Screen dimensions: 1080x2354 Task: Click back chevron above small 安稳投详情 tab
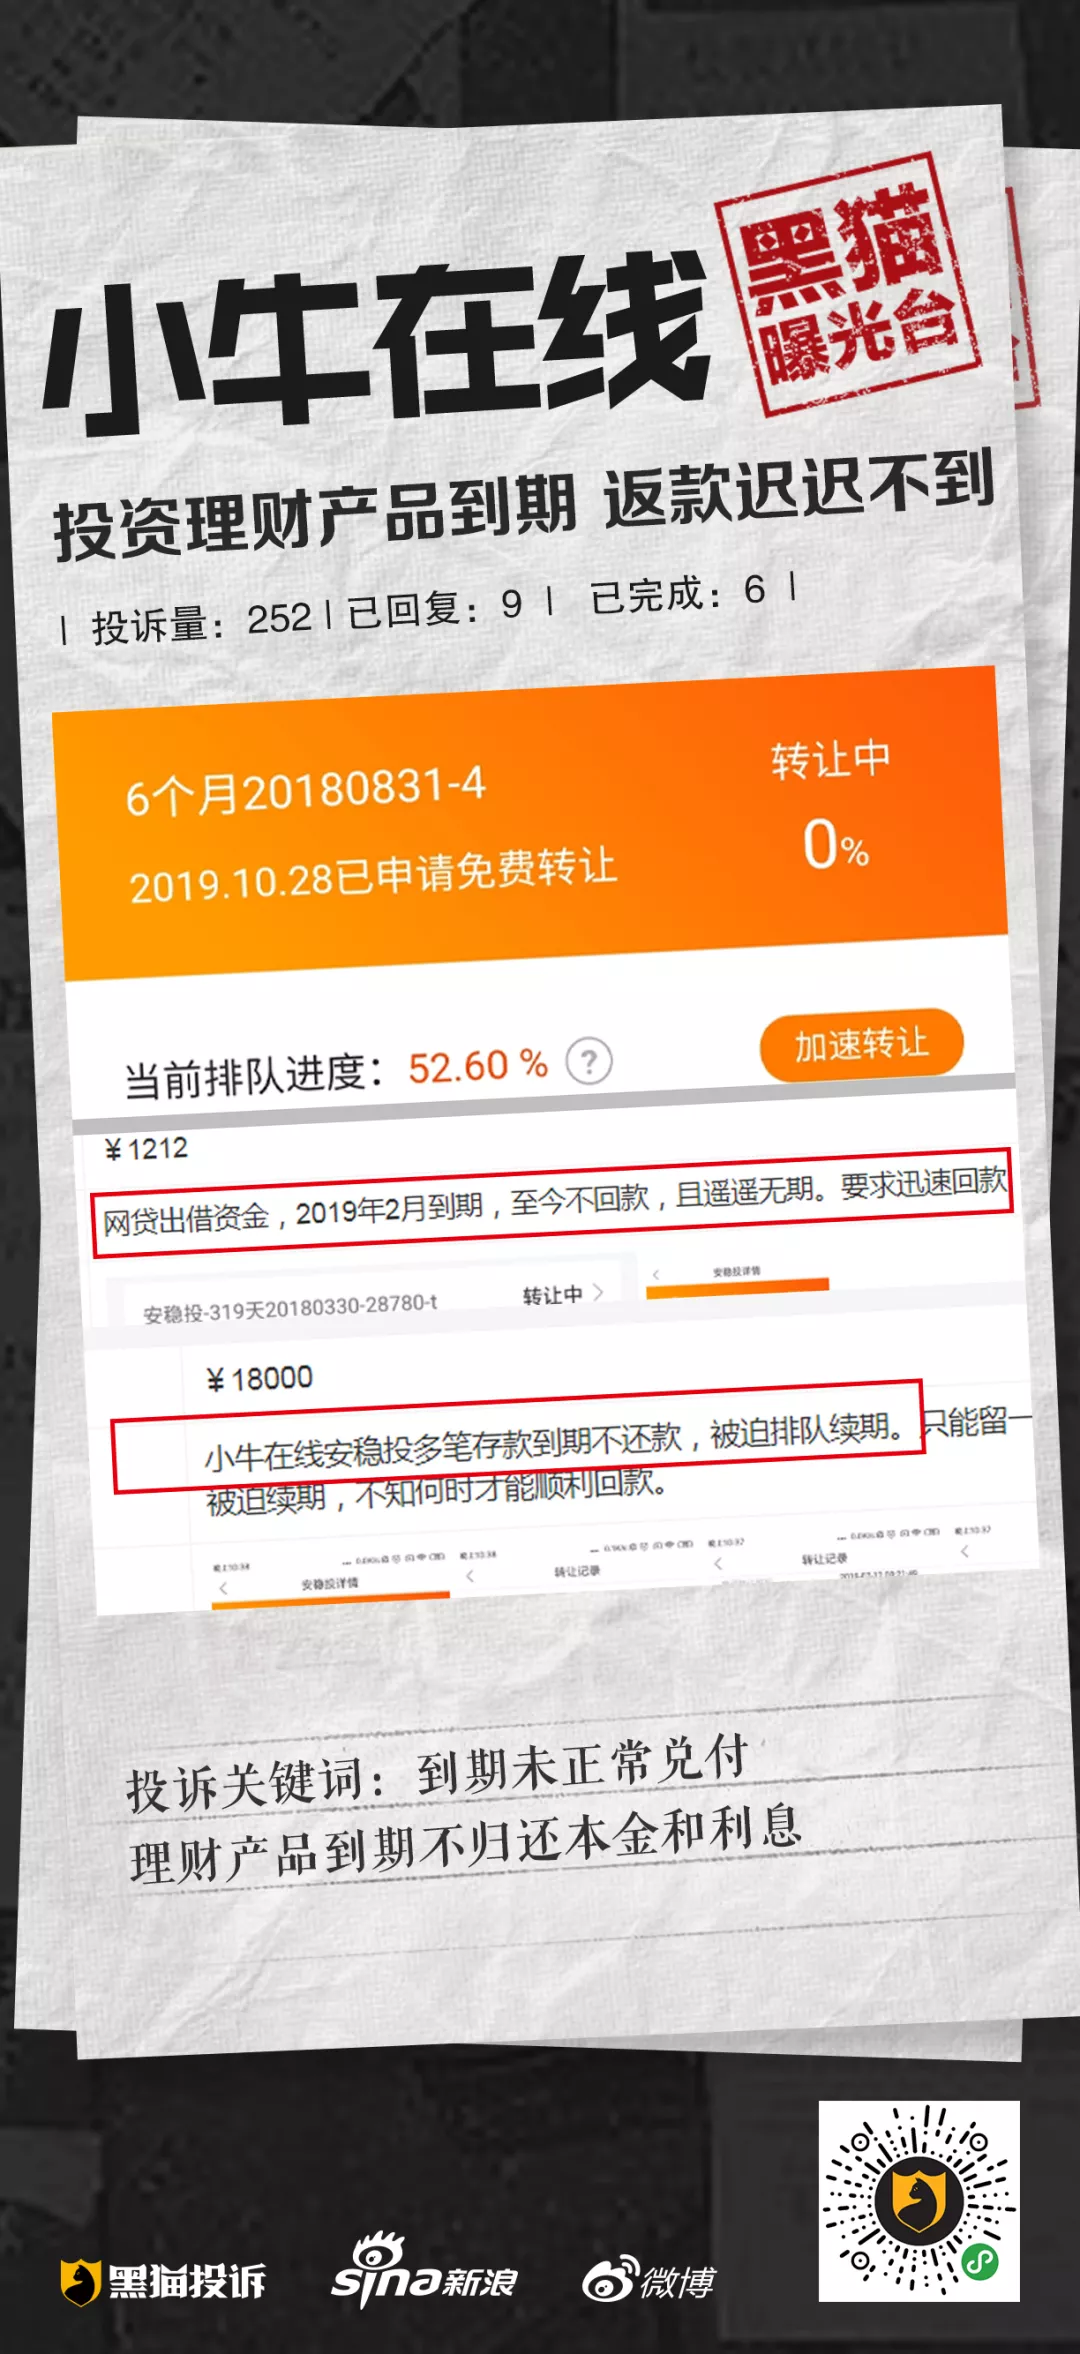657,1274
